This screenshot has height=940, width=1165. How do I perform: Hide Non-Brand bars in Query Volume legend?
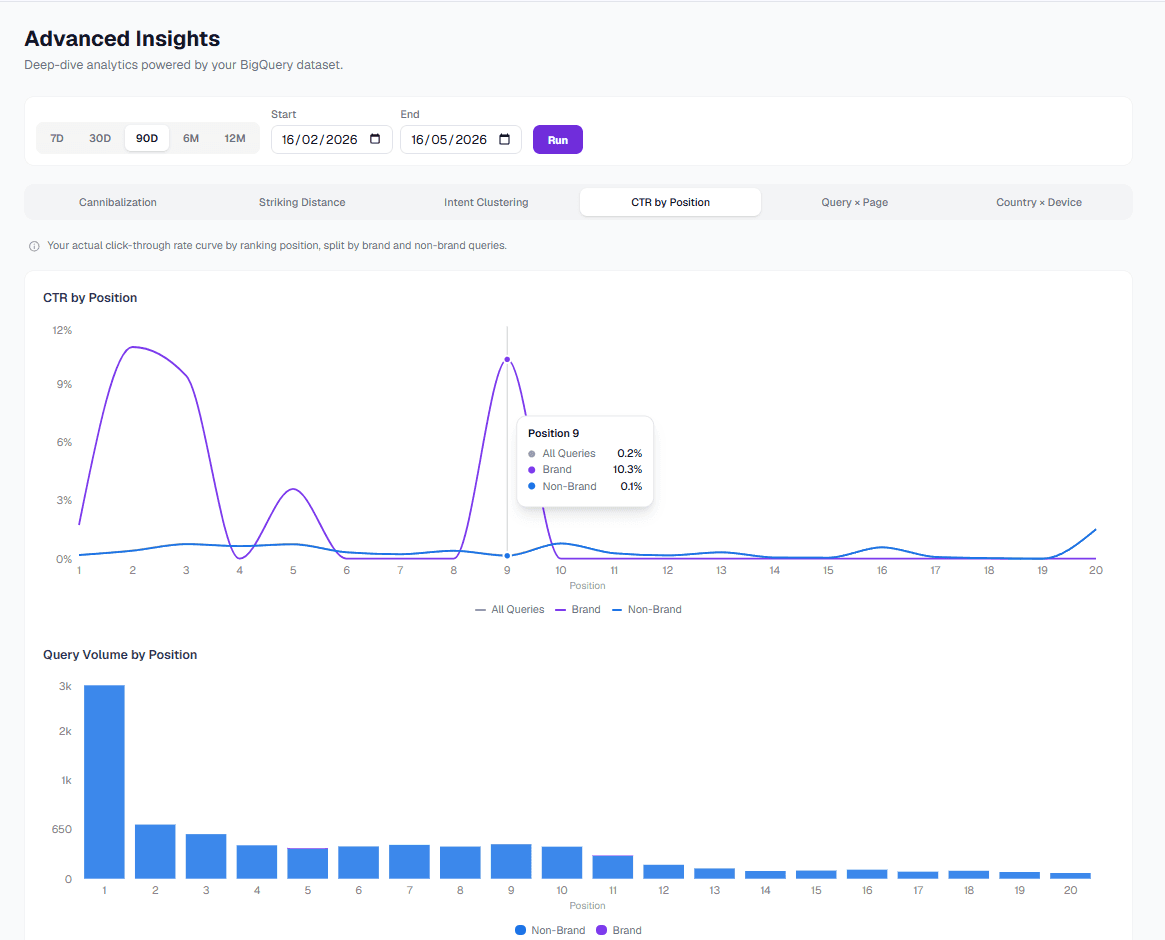coord(550,930)
